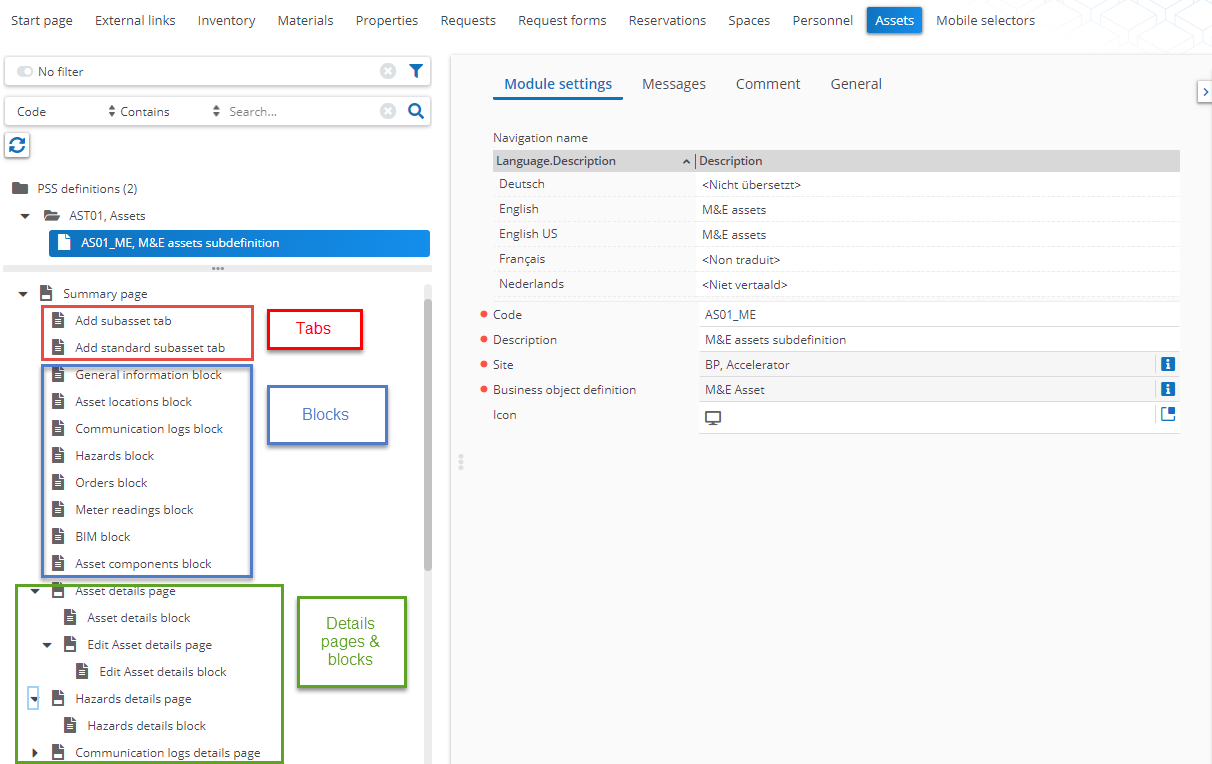This screenshot has width=1212, height=764.
Task: Show info for Business object definition
Action: click(x=1168, y=389)
